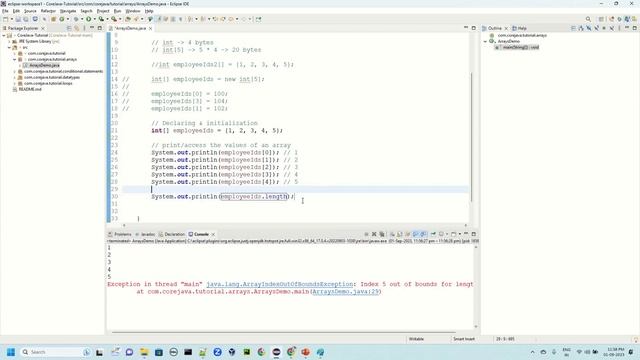Collapse the src folder node

click(x=9, y=47)
